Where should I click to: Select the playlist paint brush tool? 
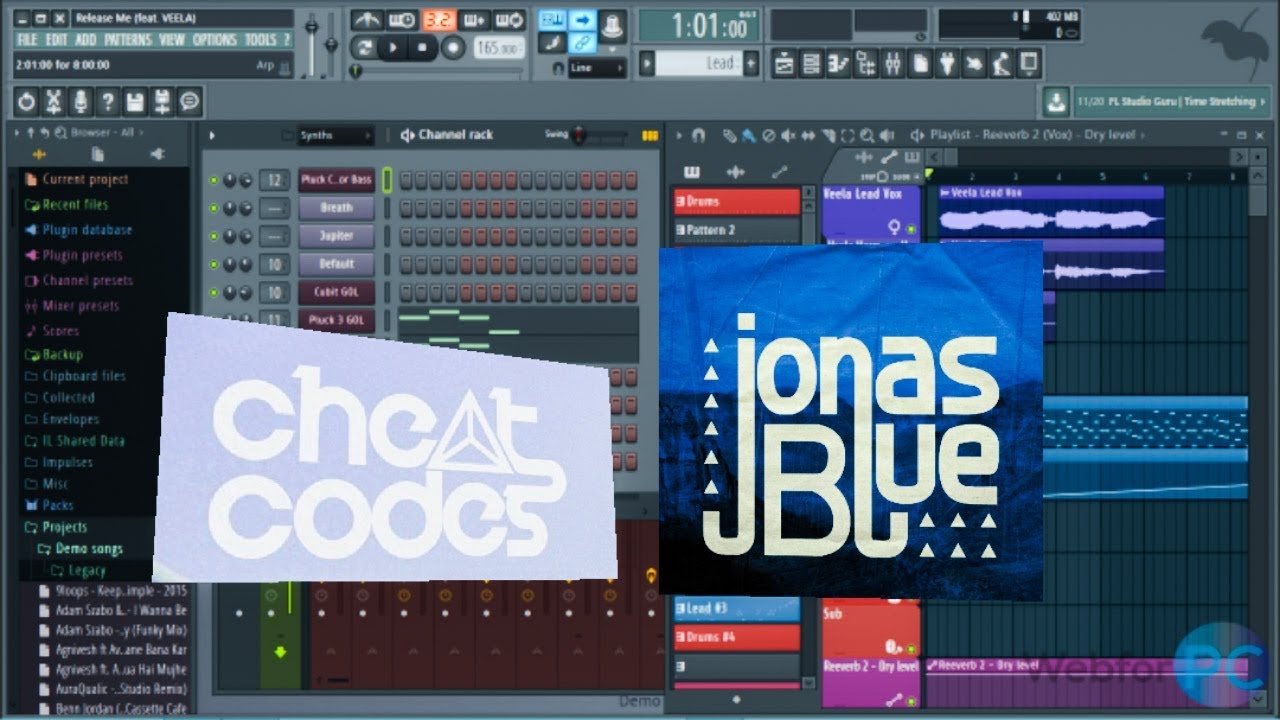click(x=747, y=135)
